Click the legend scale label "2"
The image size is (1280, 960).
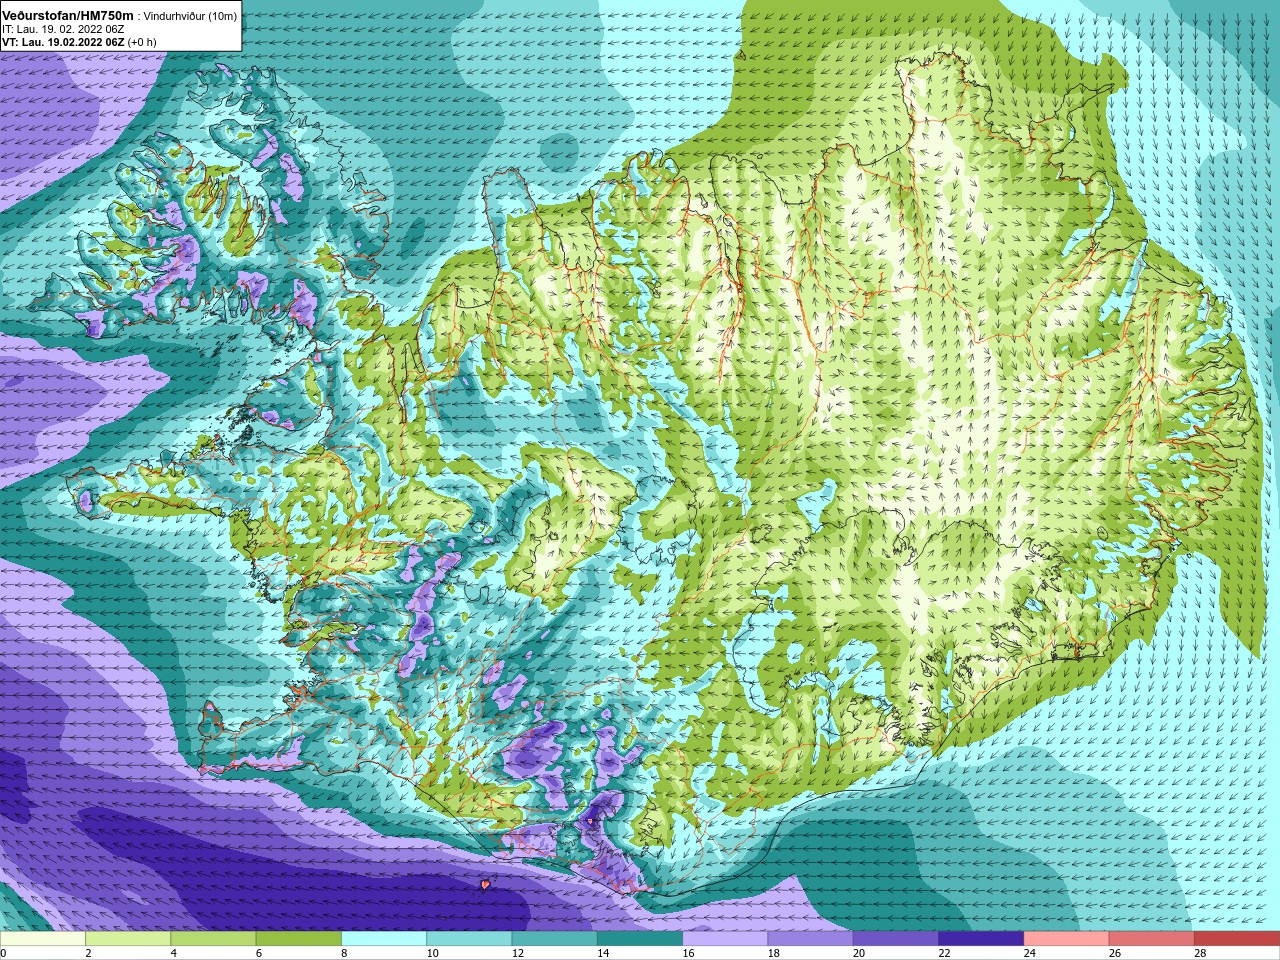88,953
